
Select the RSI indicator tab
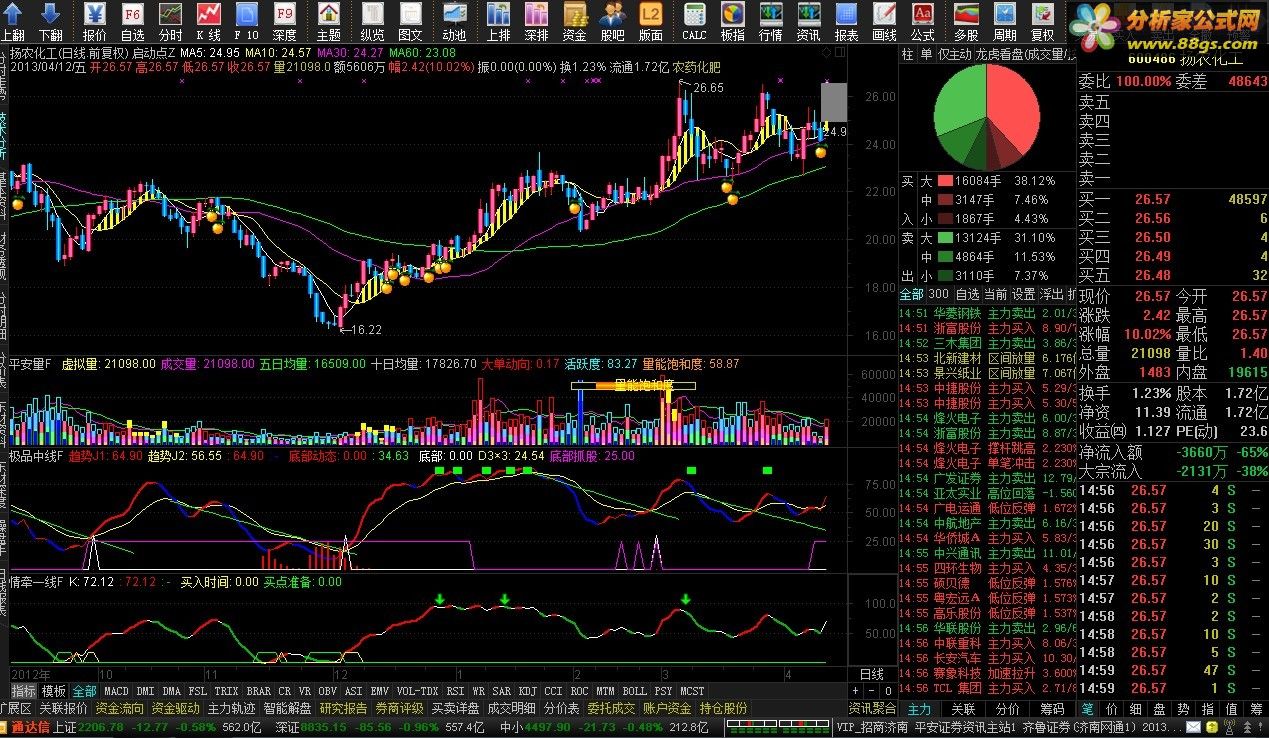tap(455, 691)
